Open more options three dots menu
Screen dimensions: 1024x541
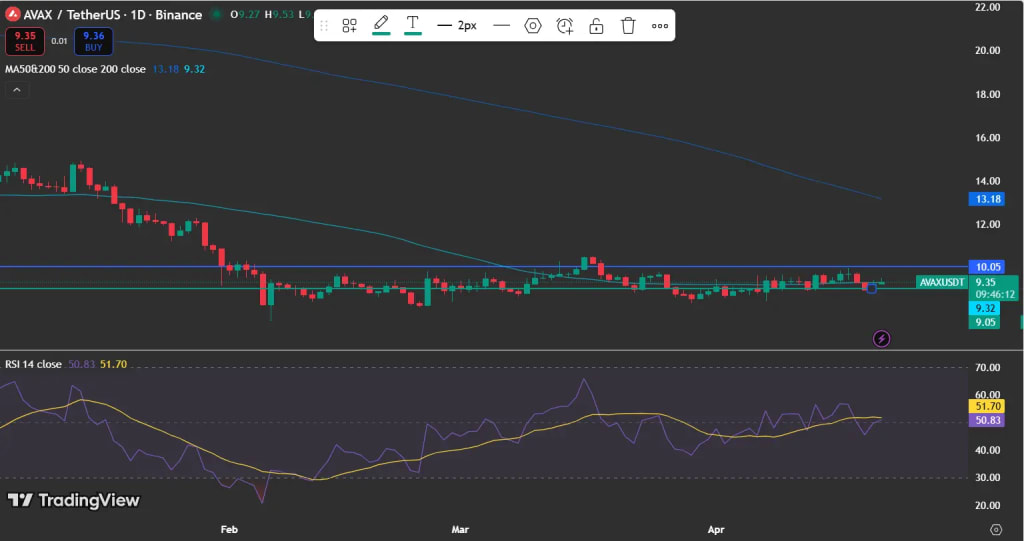coord(660,25)
